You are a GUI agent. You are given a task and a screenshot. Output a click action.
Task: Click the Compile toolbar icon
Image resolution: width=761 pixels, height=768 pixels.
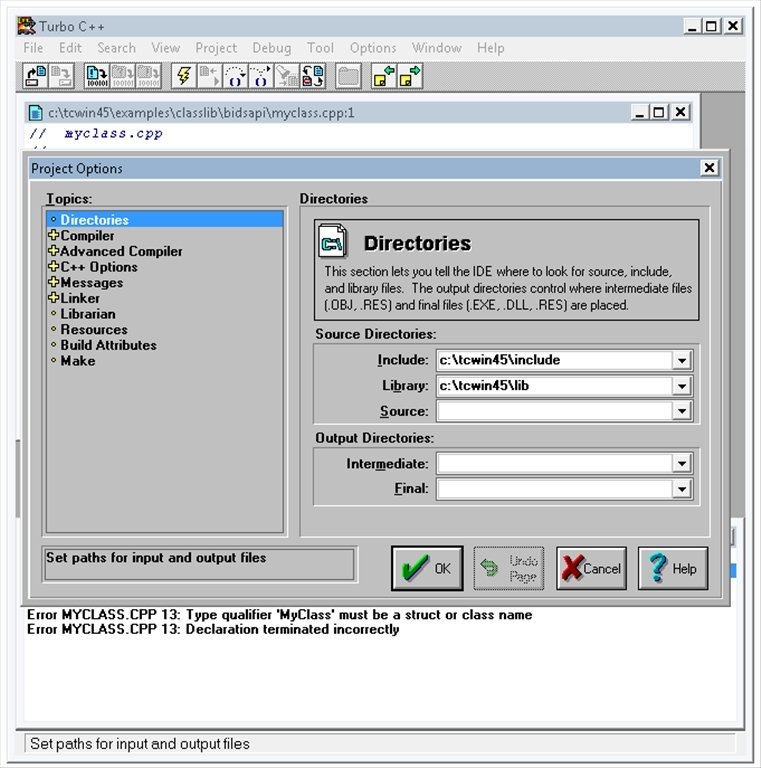(96, 76)
